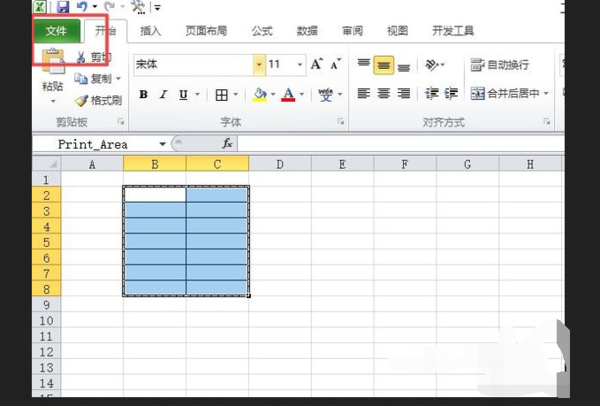Switch to the 审阅 ribbon tab
This screenshot has width=600, height=406.
tap(352, 31)
